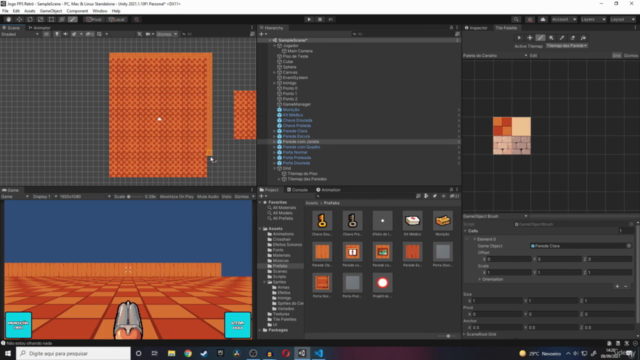Remove cell element with minus button
Screen dimensions: 640x360
click(x=626, y=287)
